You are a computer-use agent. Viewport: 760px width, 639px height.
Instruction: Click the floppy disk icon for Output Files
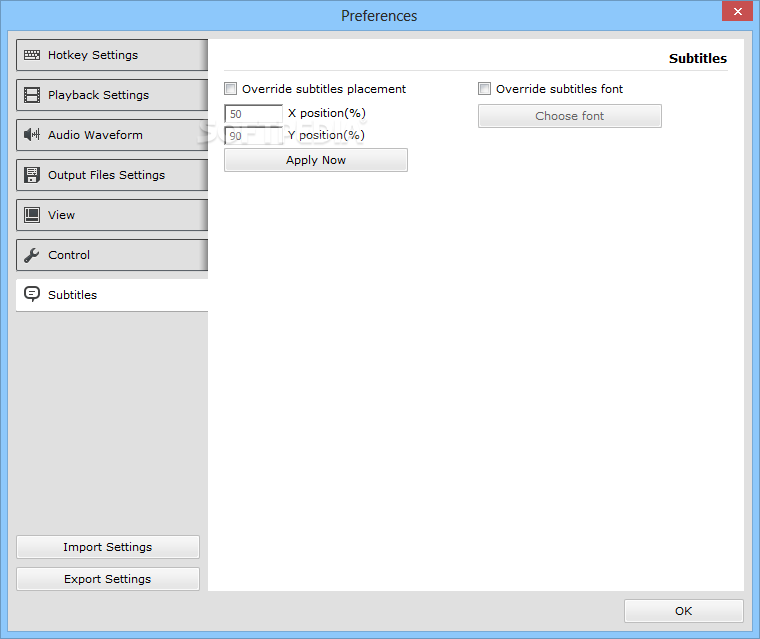coord(32,175)
